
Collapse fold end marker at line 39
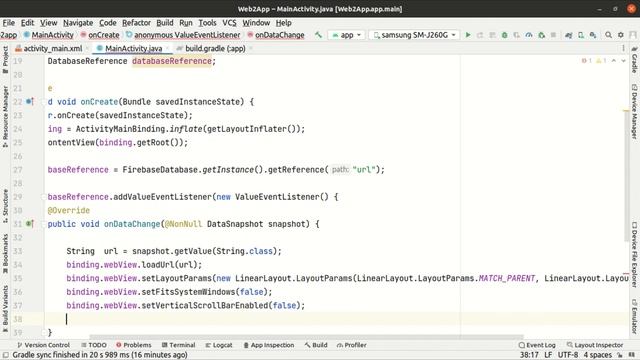point(43,332)
